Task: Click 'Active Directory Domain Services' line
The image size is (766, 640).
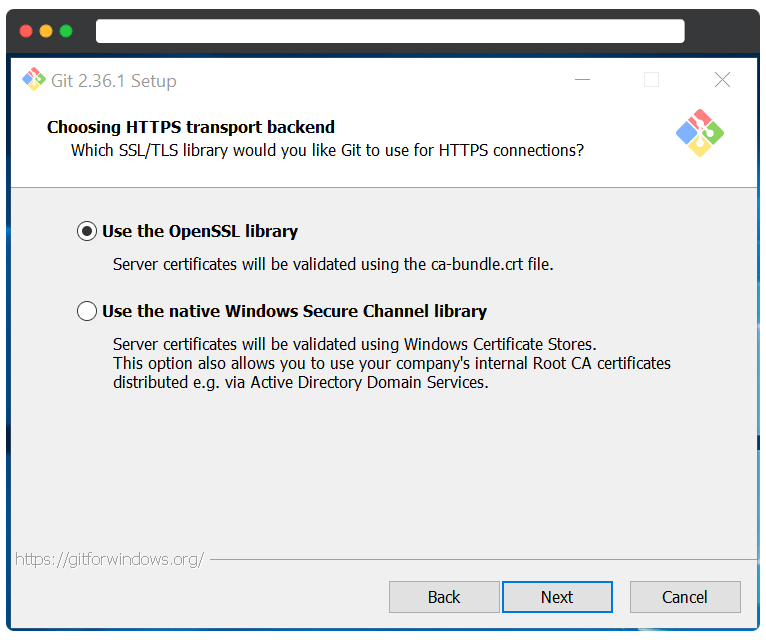Action: [300, 383]
